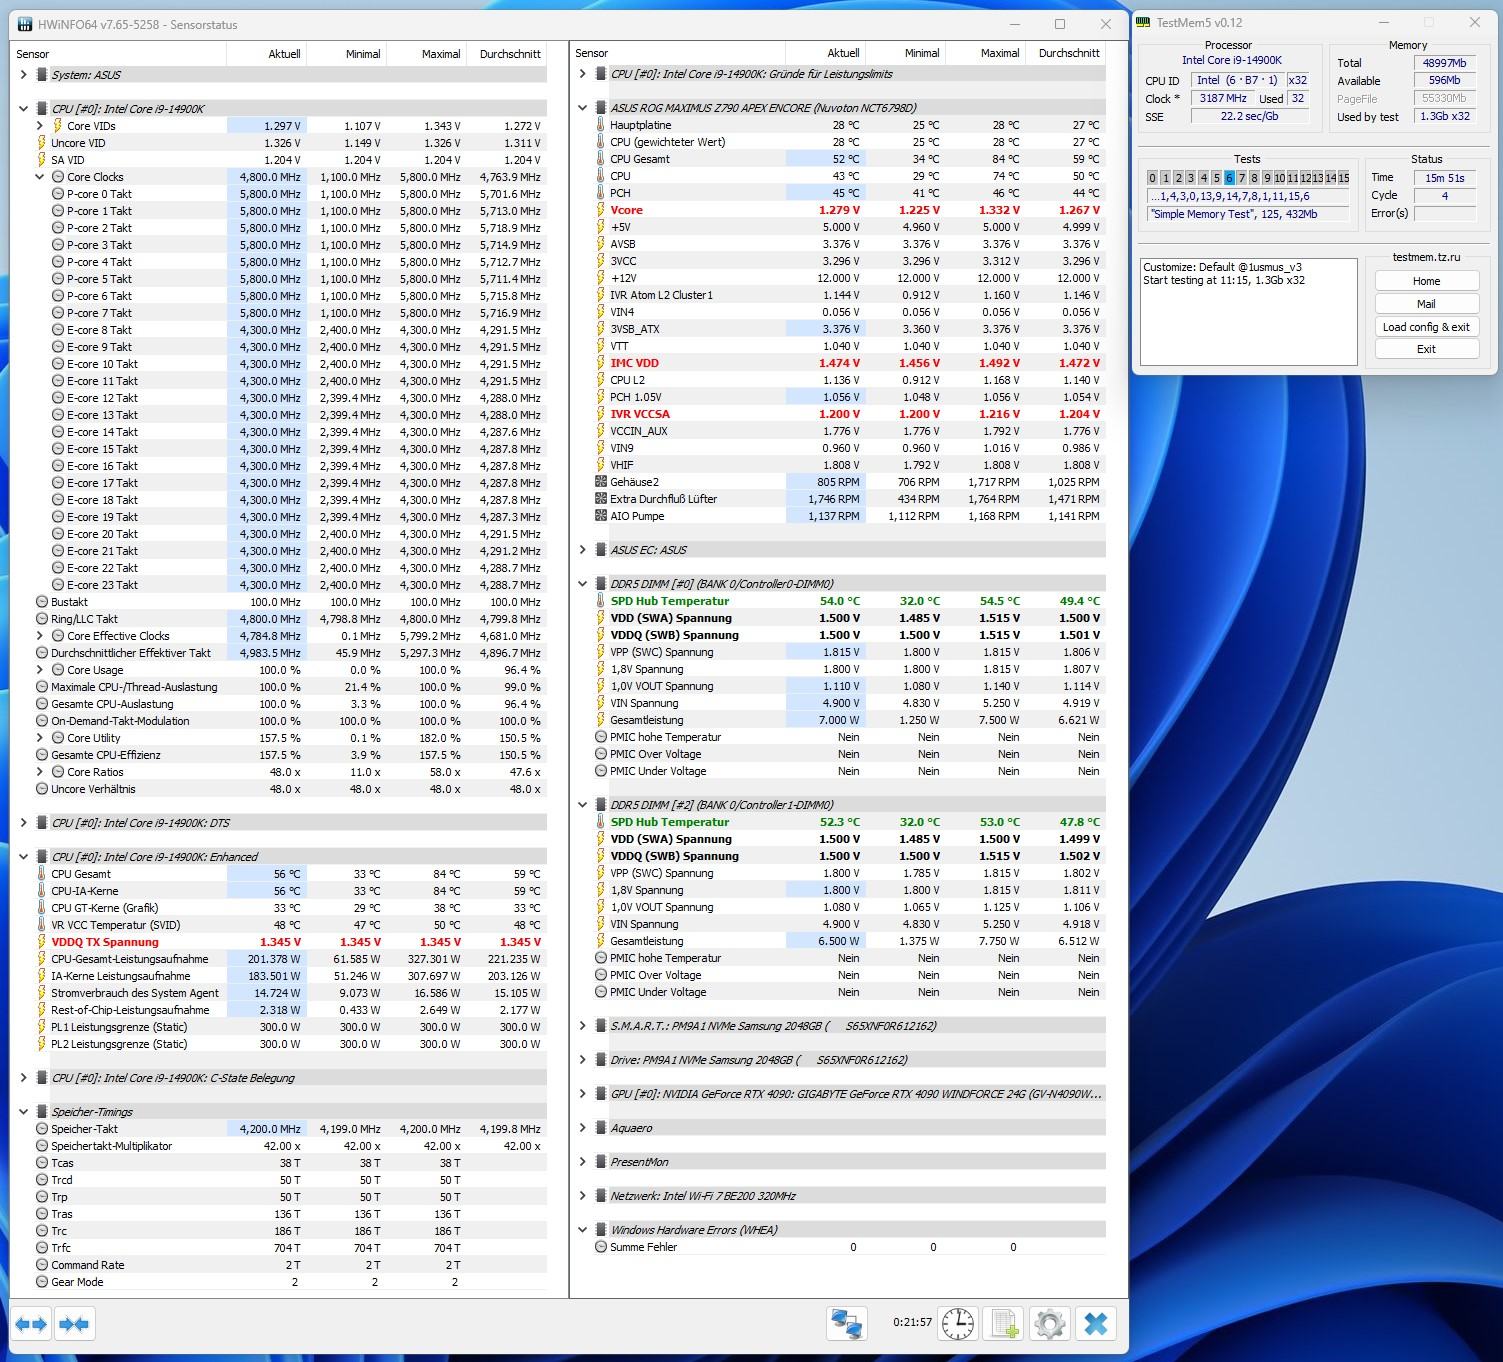Click the TestMem5 title bar memory icon
Viewport: 1503px width, 1362px height.
pyautogui.click(x=1143, y=23)
